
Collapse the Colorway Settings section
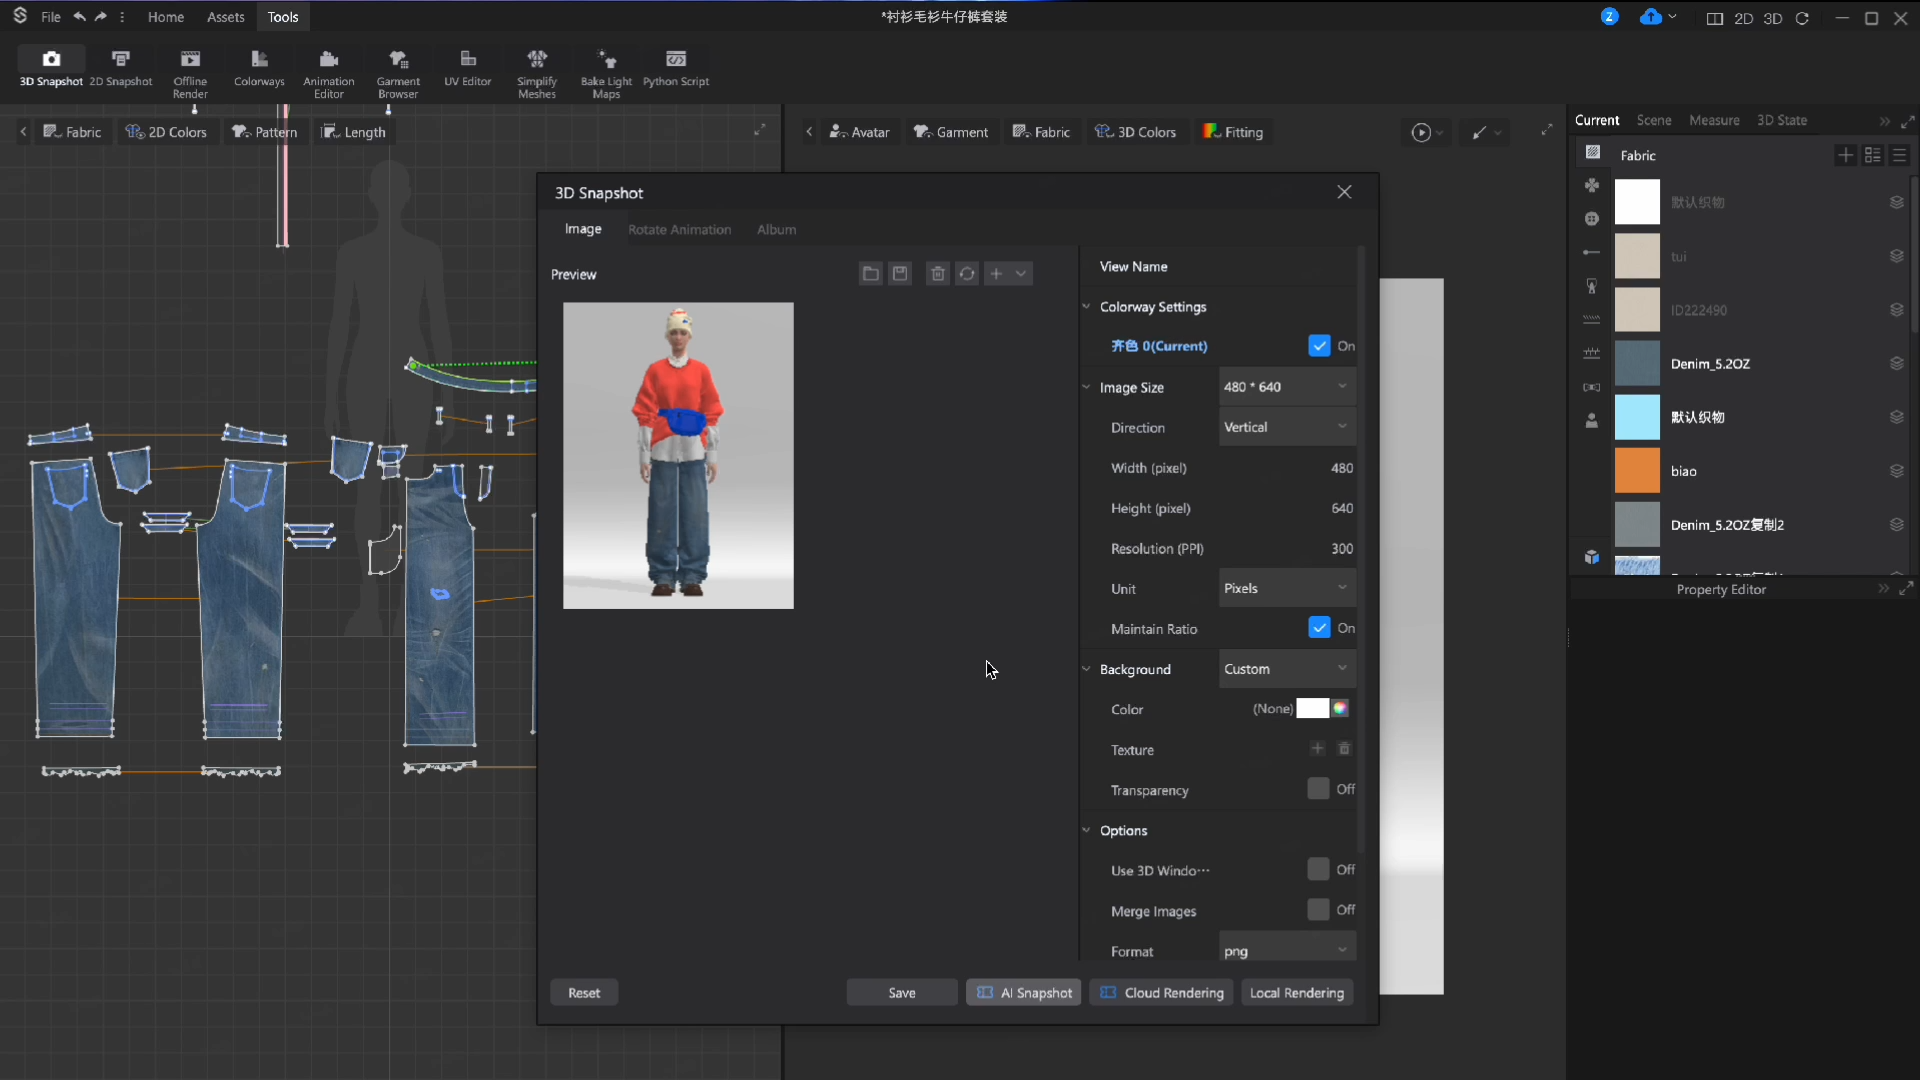tap(1087, 307)
